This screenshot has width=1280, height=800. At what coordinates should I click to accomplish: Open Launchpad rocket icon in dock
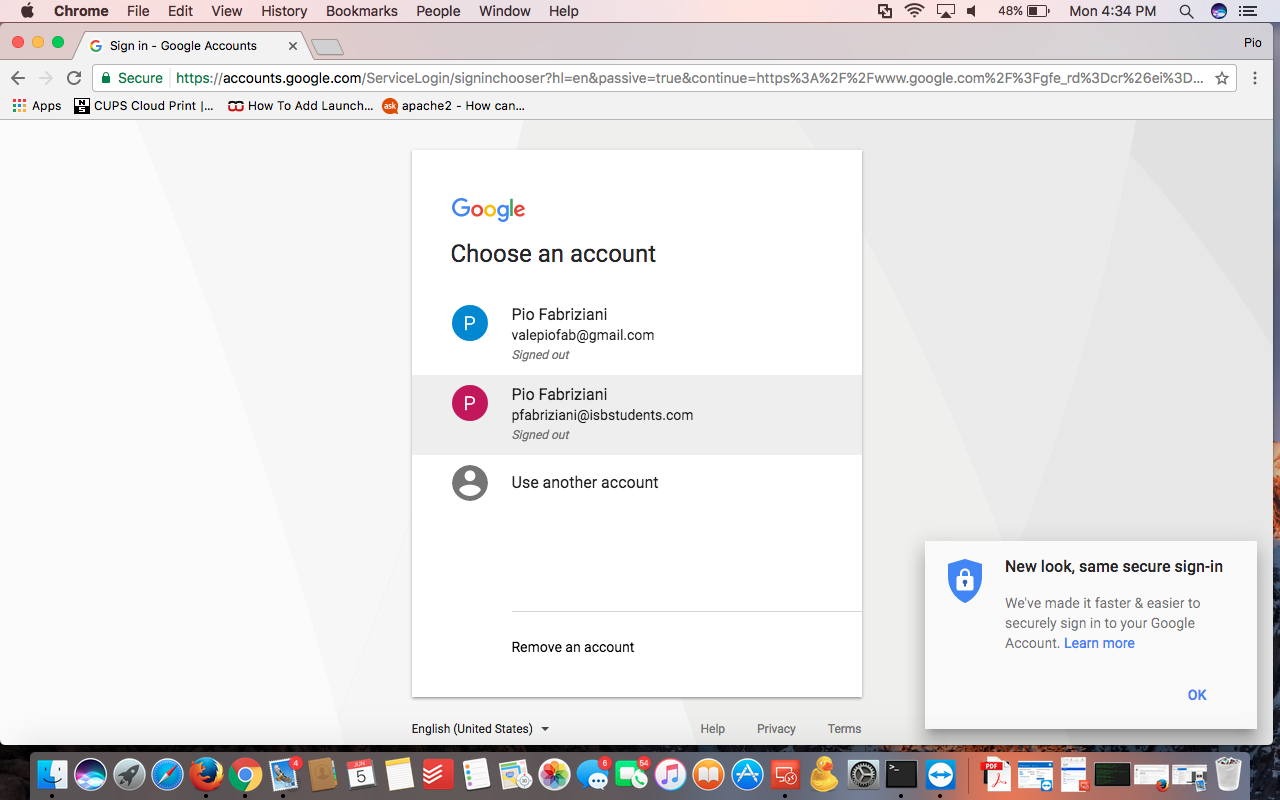pos(129,775)
